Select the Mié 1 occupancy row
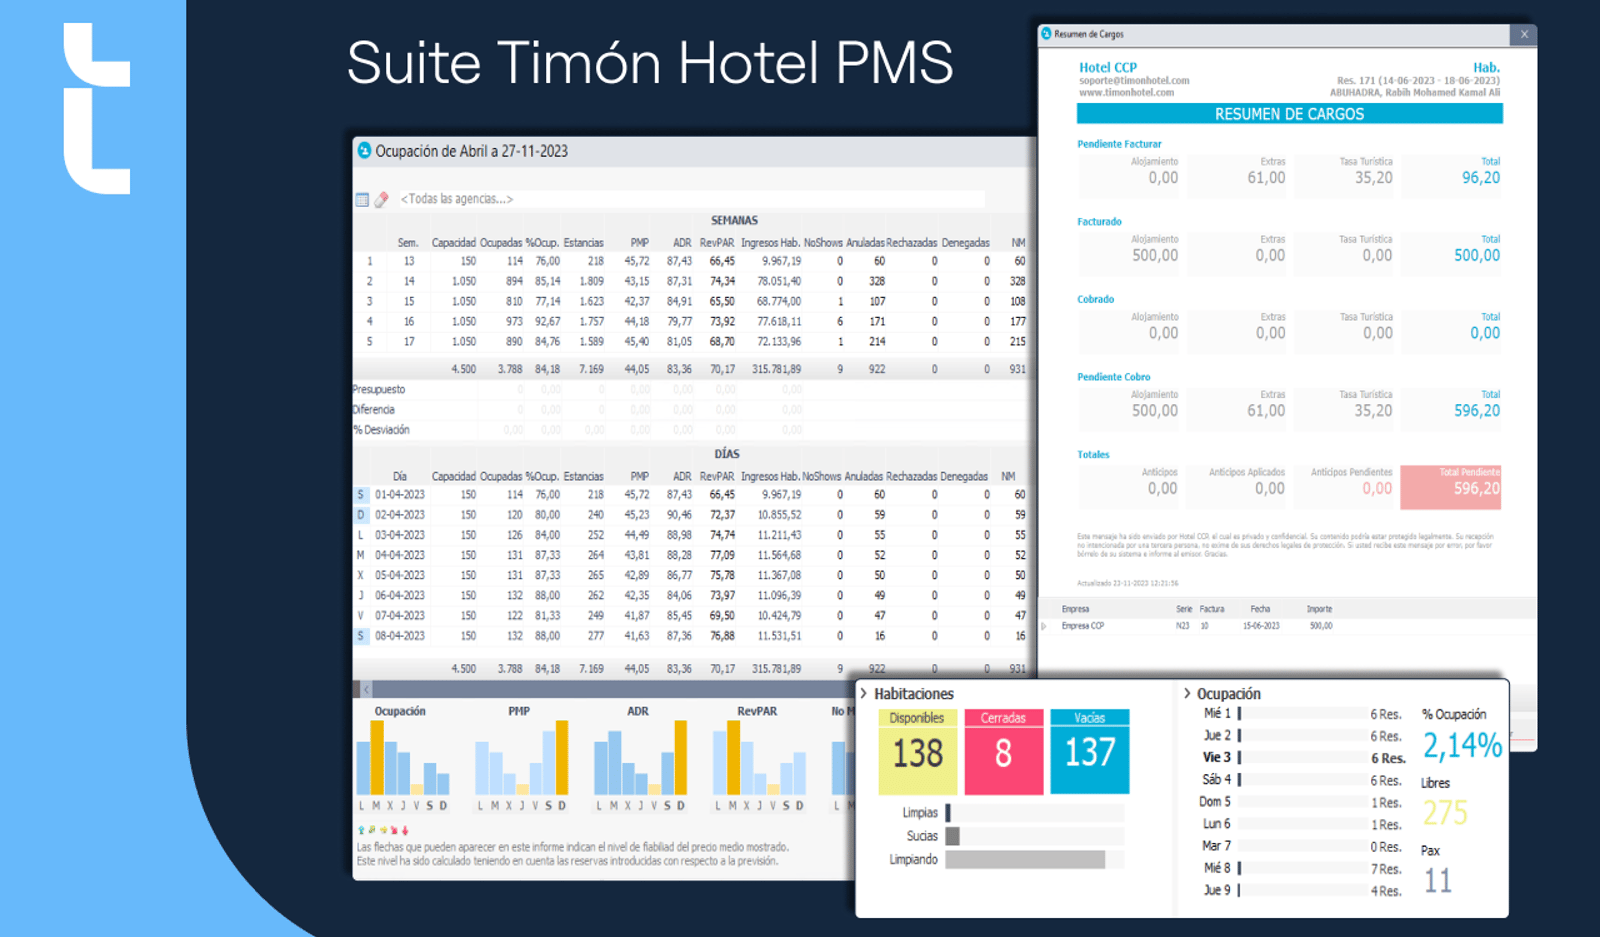 click(1304, 714)
